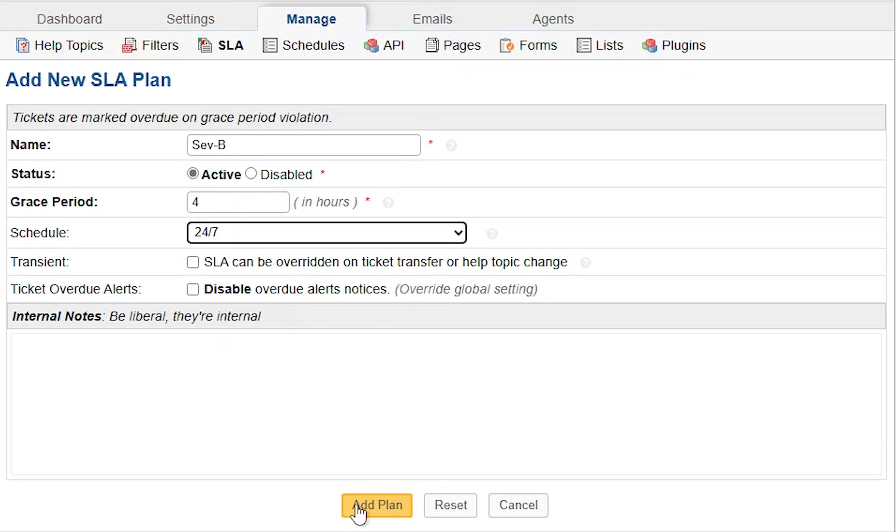Check Disable overdue alerts notices box
Viewport: 896px width, 532px height.
193,289
